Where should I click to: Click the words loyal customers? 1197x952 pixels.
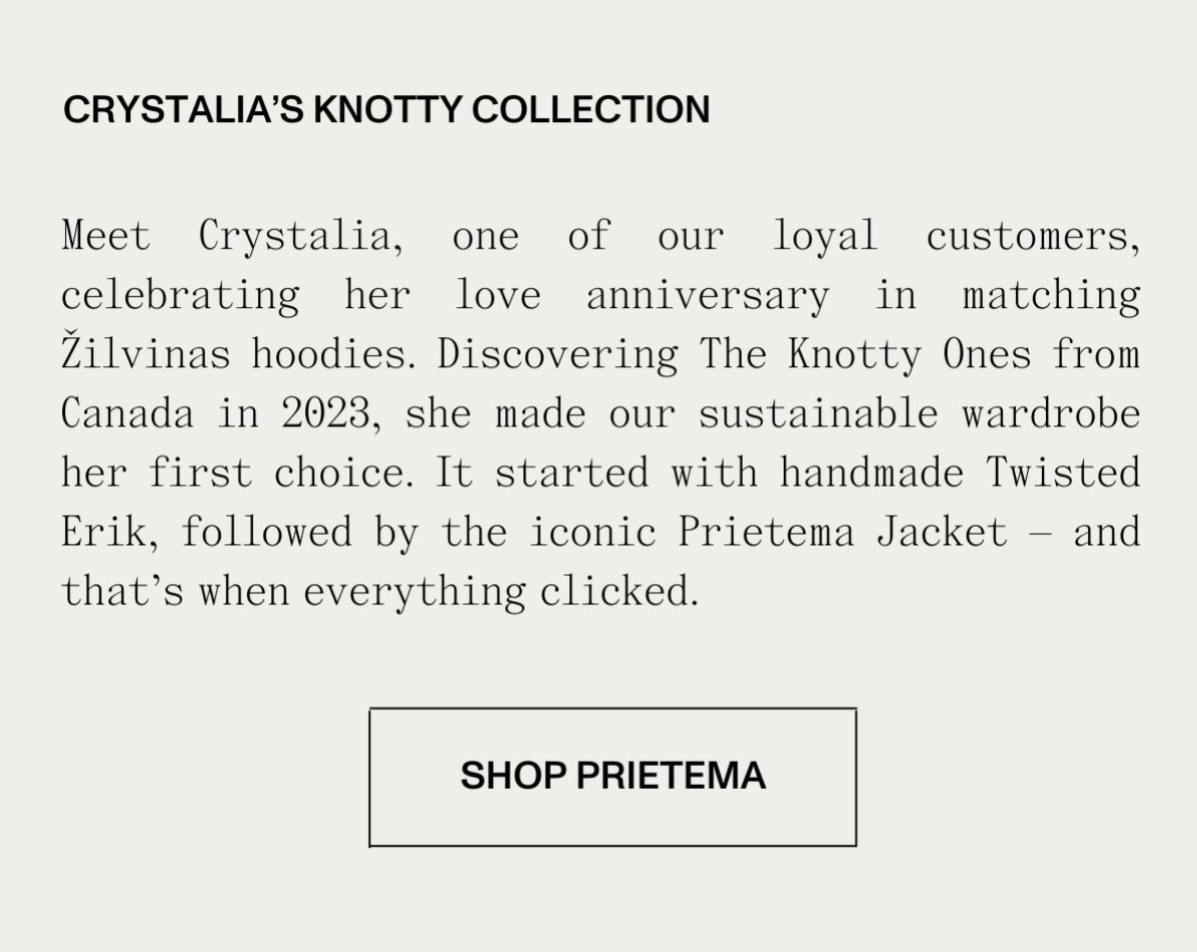coord(956,237)
